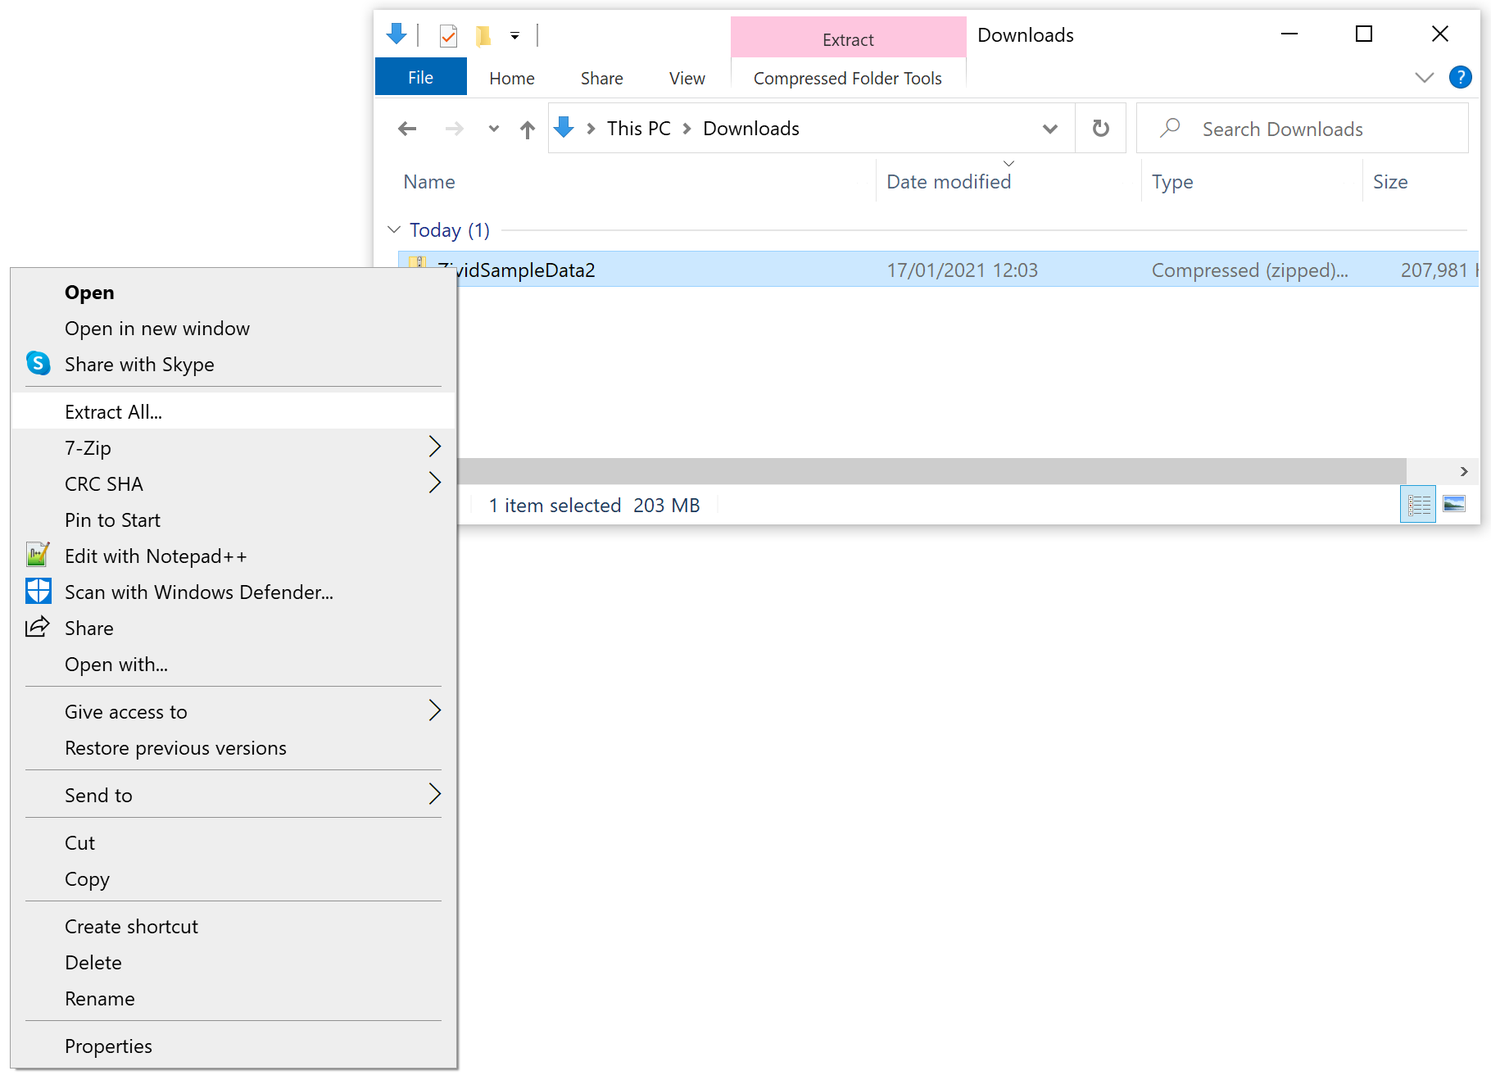Screen dimensions: 1491x1080
Task: Click the Back navigation arrow
Action: [x=407, y=129]
